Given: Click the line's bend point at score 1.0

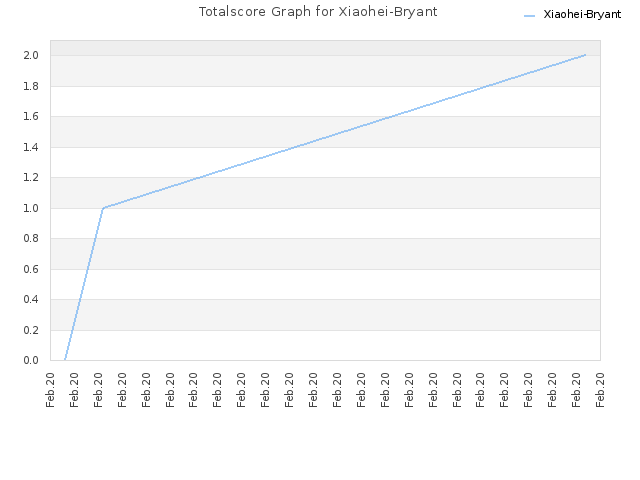Looking at the screenshot, I should [x=103, y=208].
